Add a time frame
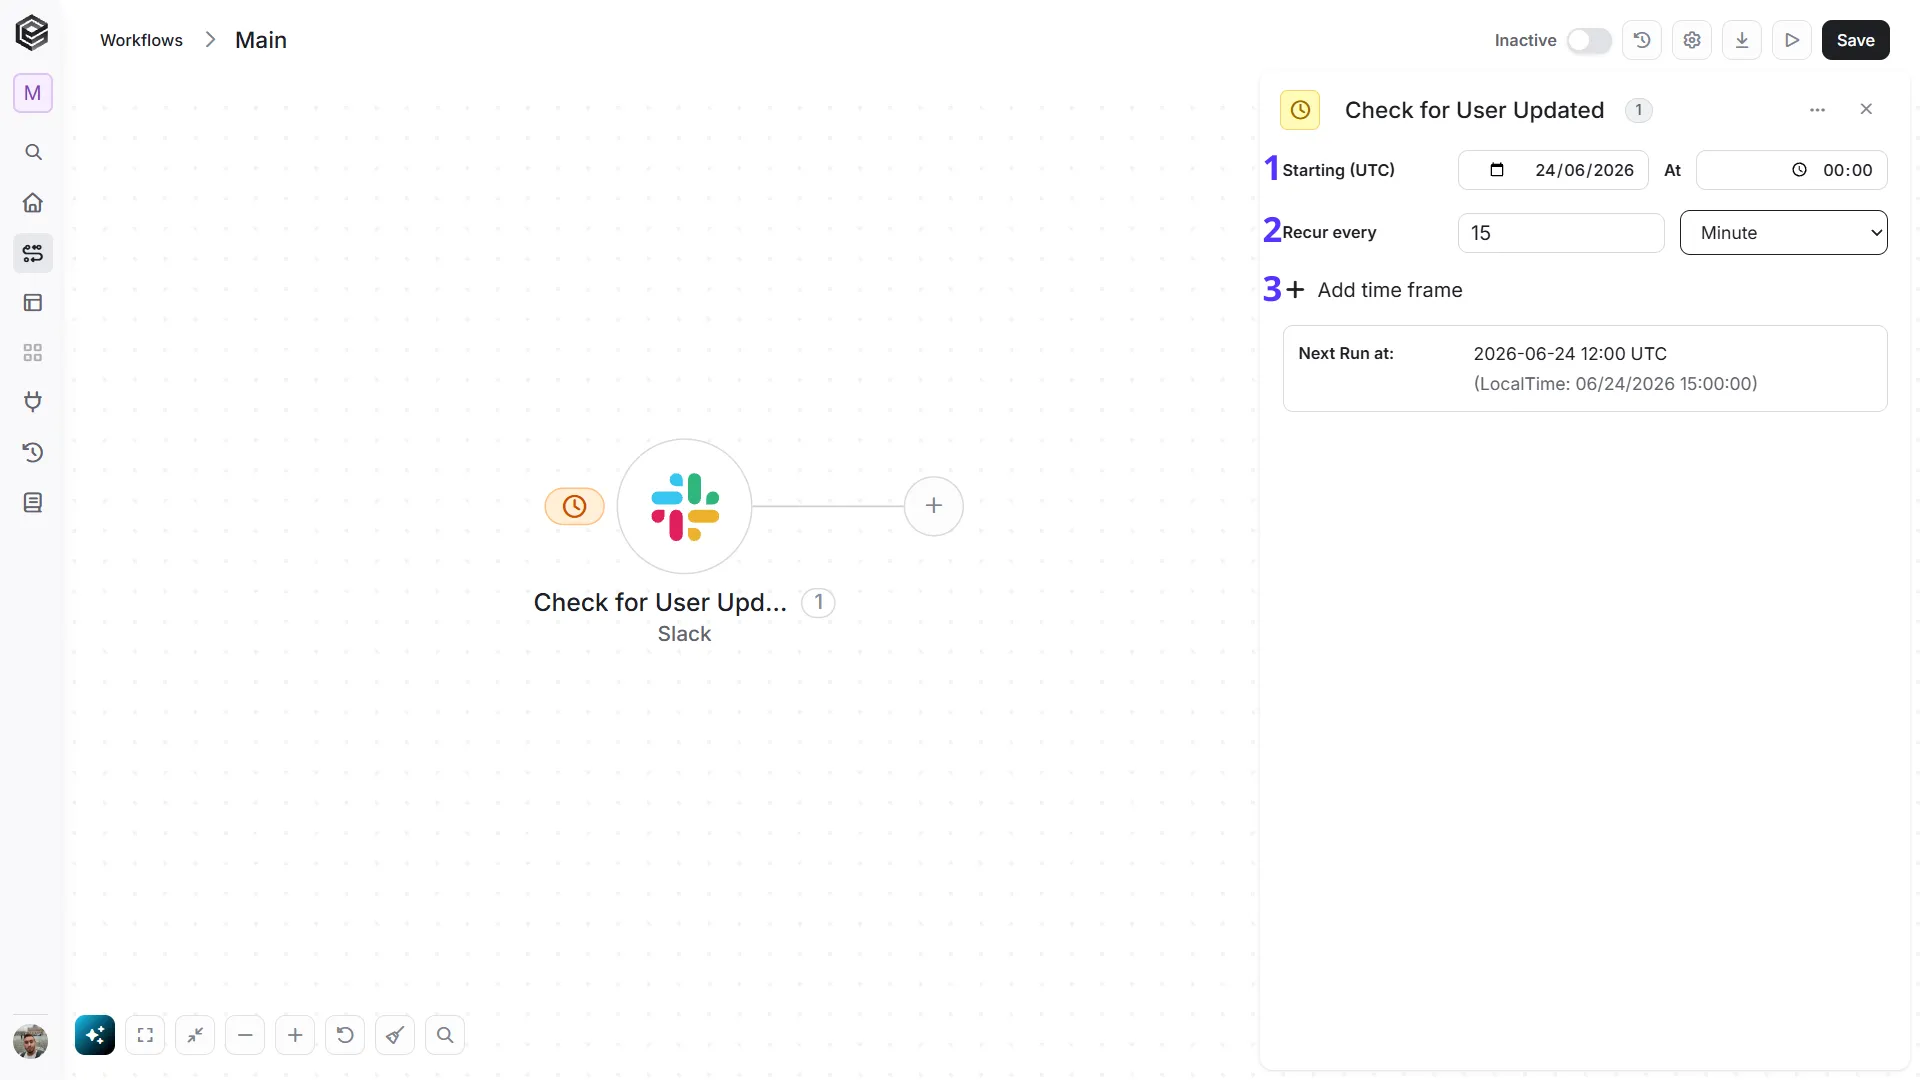The width and height of the screenshot is (1920, 1080). pyautogui.click(x=1374, y=290)
